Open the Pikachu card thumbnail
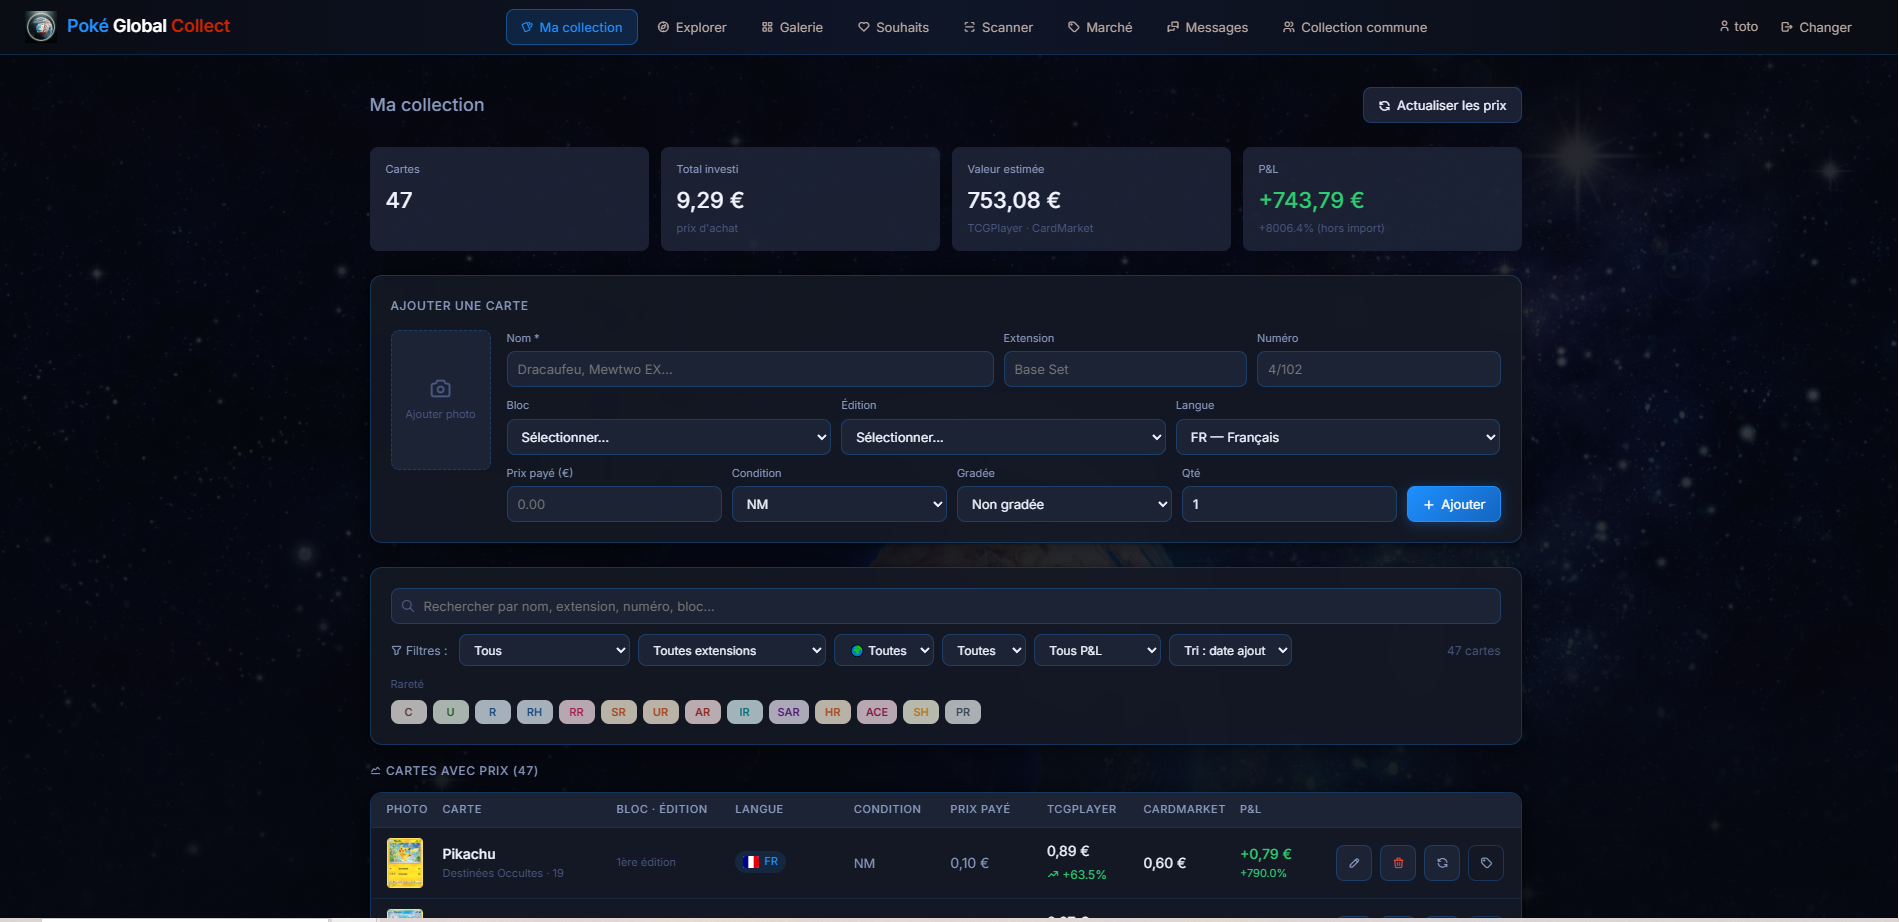 (405, 863)
